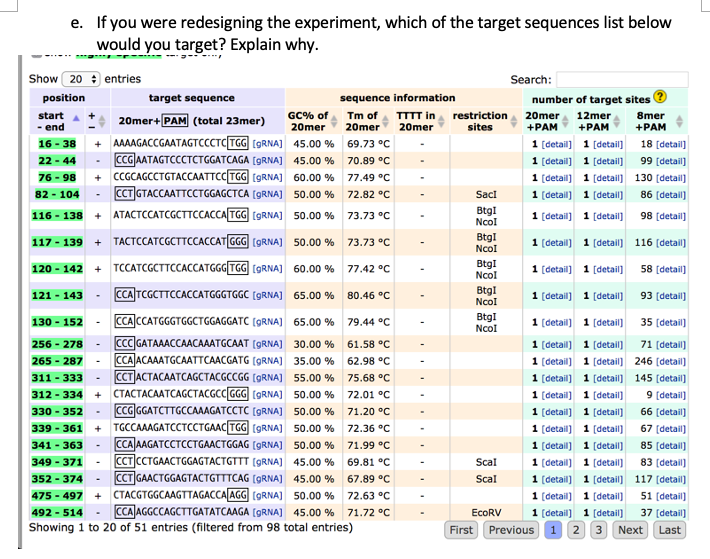
Task: Open 8mer detail link for position 312 - 334
Action: pyautogui.click(x=671, y=395)
